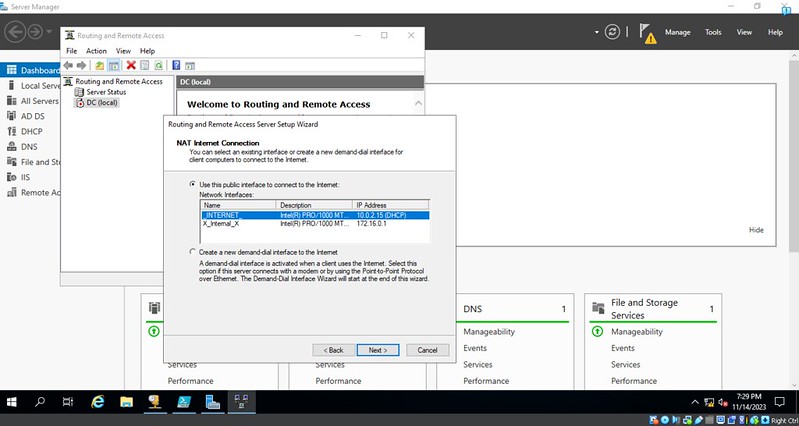Select X_Internal_X network interface row
This screenshot has height=426, width=799.
[315, 224]
